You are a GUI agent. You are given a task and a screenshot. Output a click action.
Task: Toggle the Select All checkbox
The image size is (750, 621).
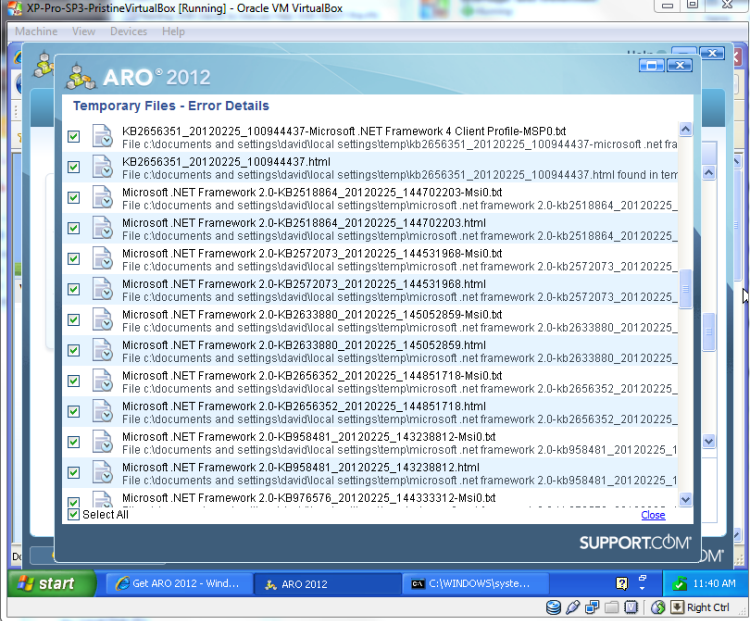pos(74,514)
